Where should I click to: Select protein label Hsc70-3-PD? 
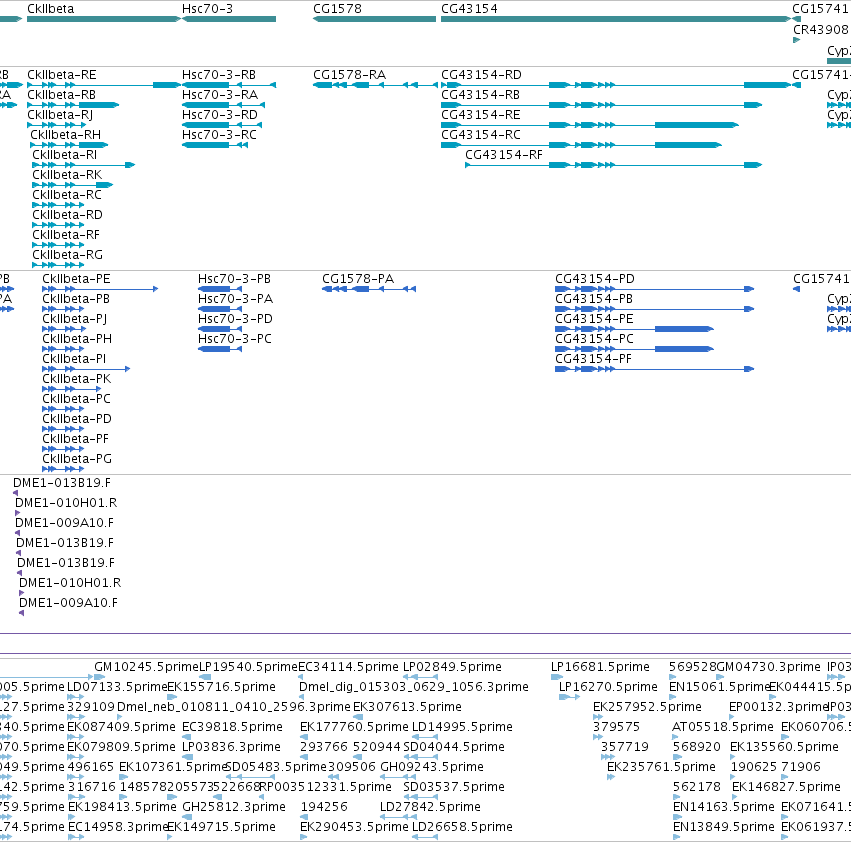(x=235, y=319)
